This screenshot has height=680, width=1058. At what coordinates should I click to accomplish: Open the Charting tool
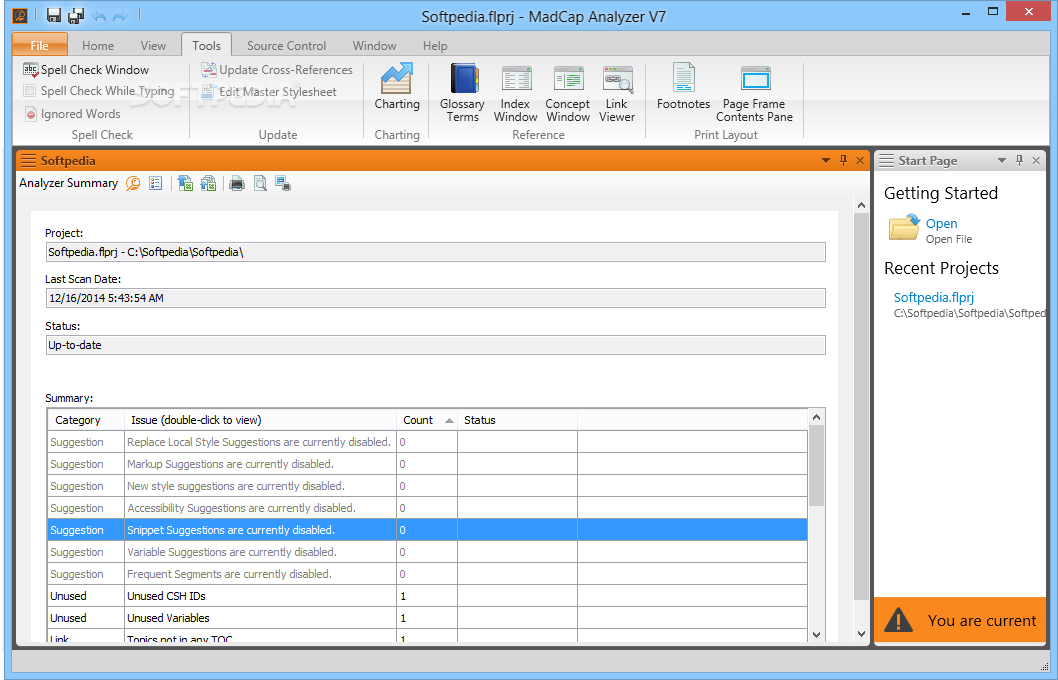coord(397,86)
